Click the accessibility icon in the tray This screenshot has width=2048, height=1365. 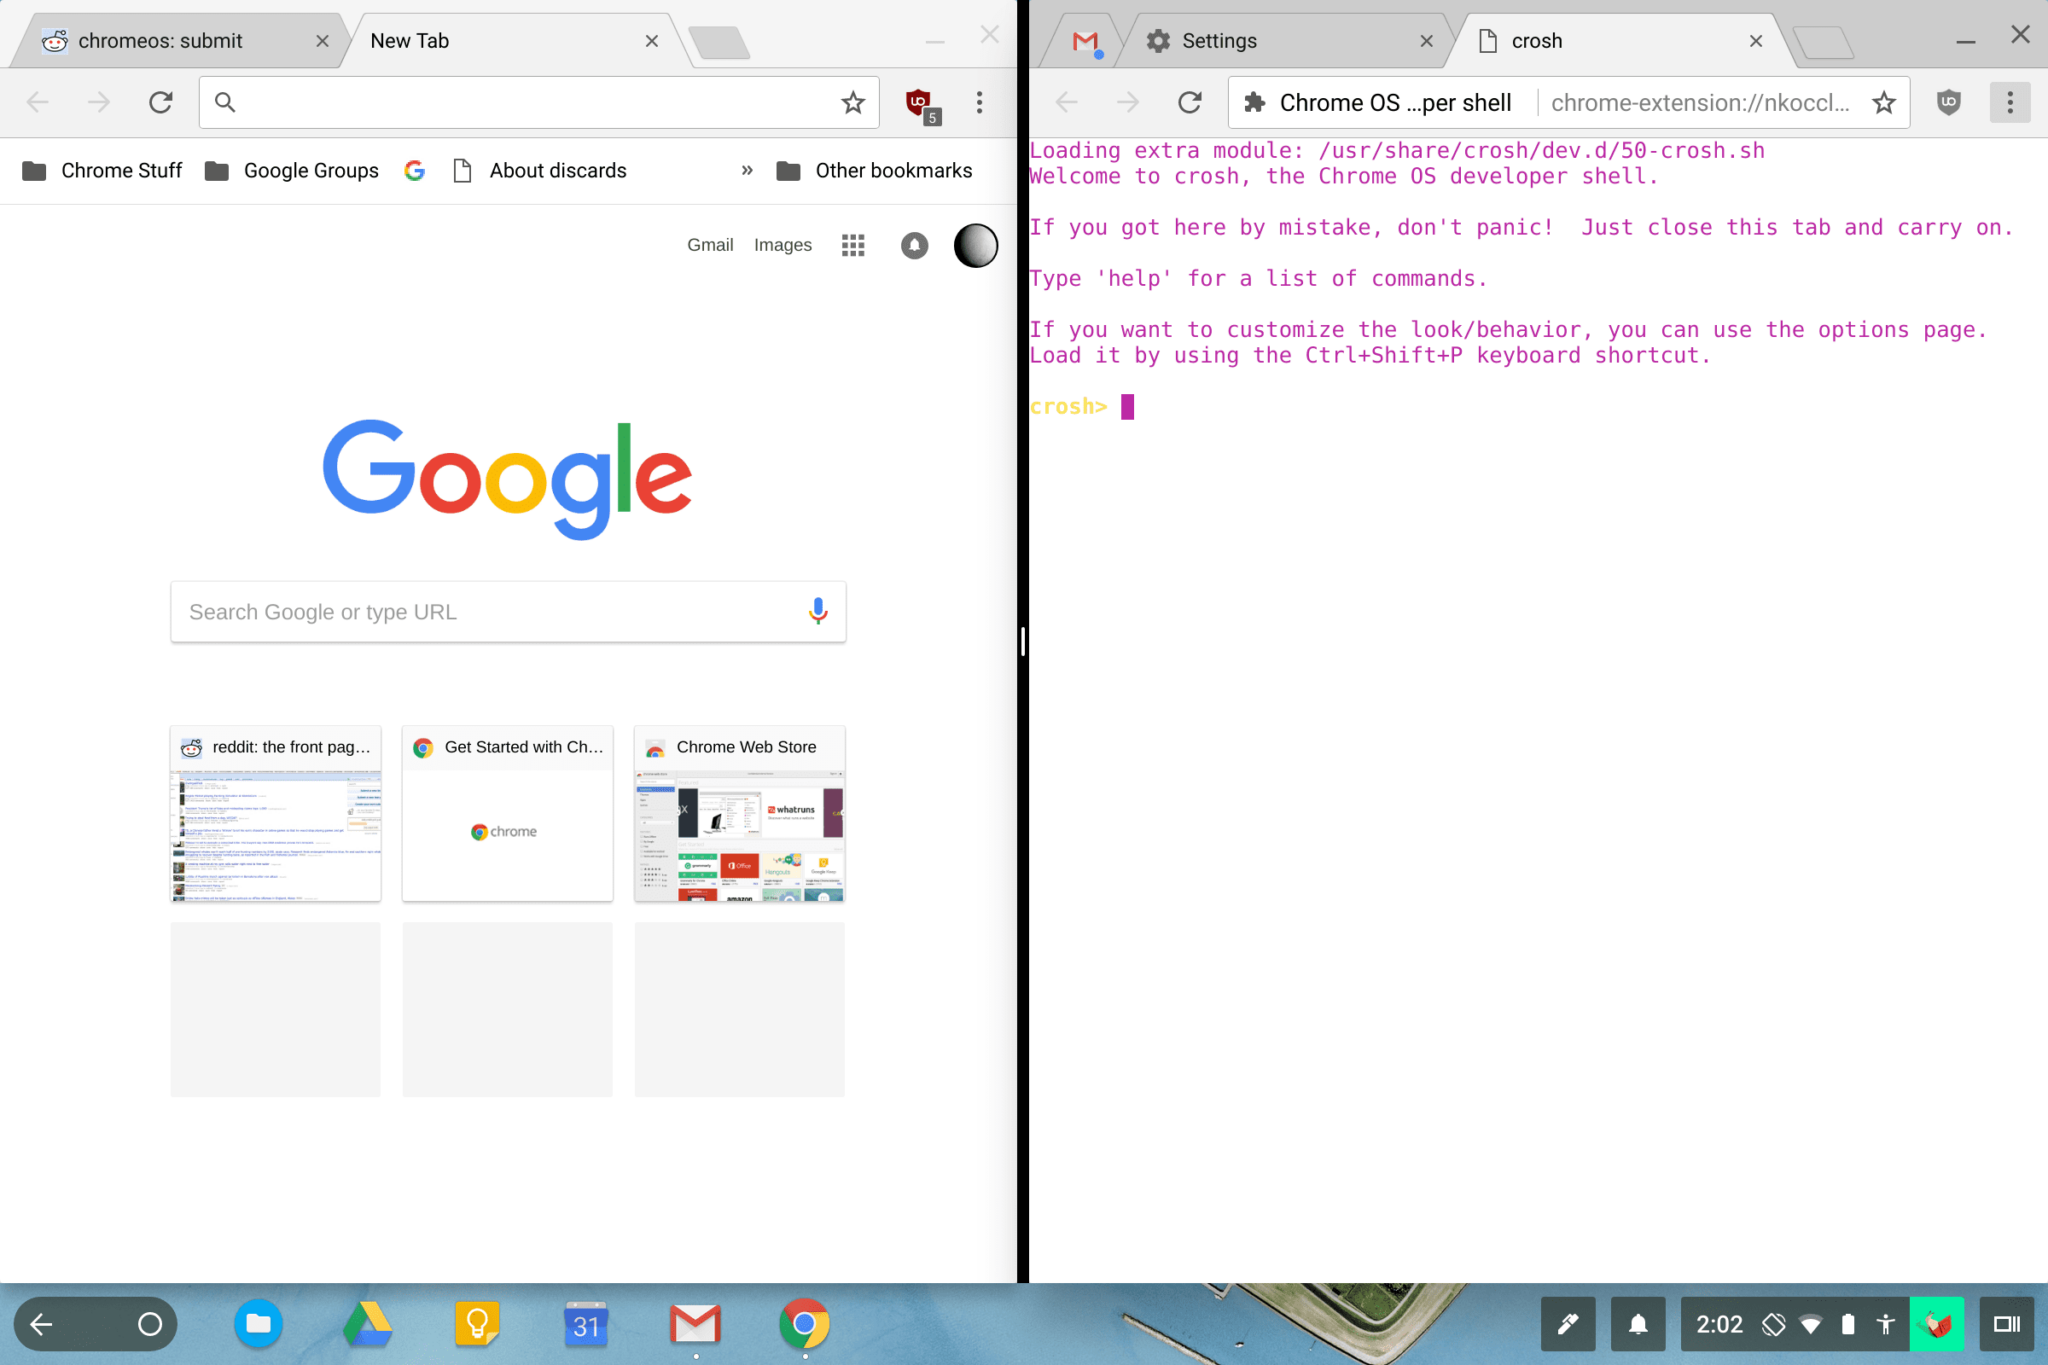(x=1886, y=1324)
